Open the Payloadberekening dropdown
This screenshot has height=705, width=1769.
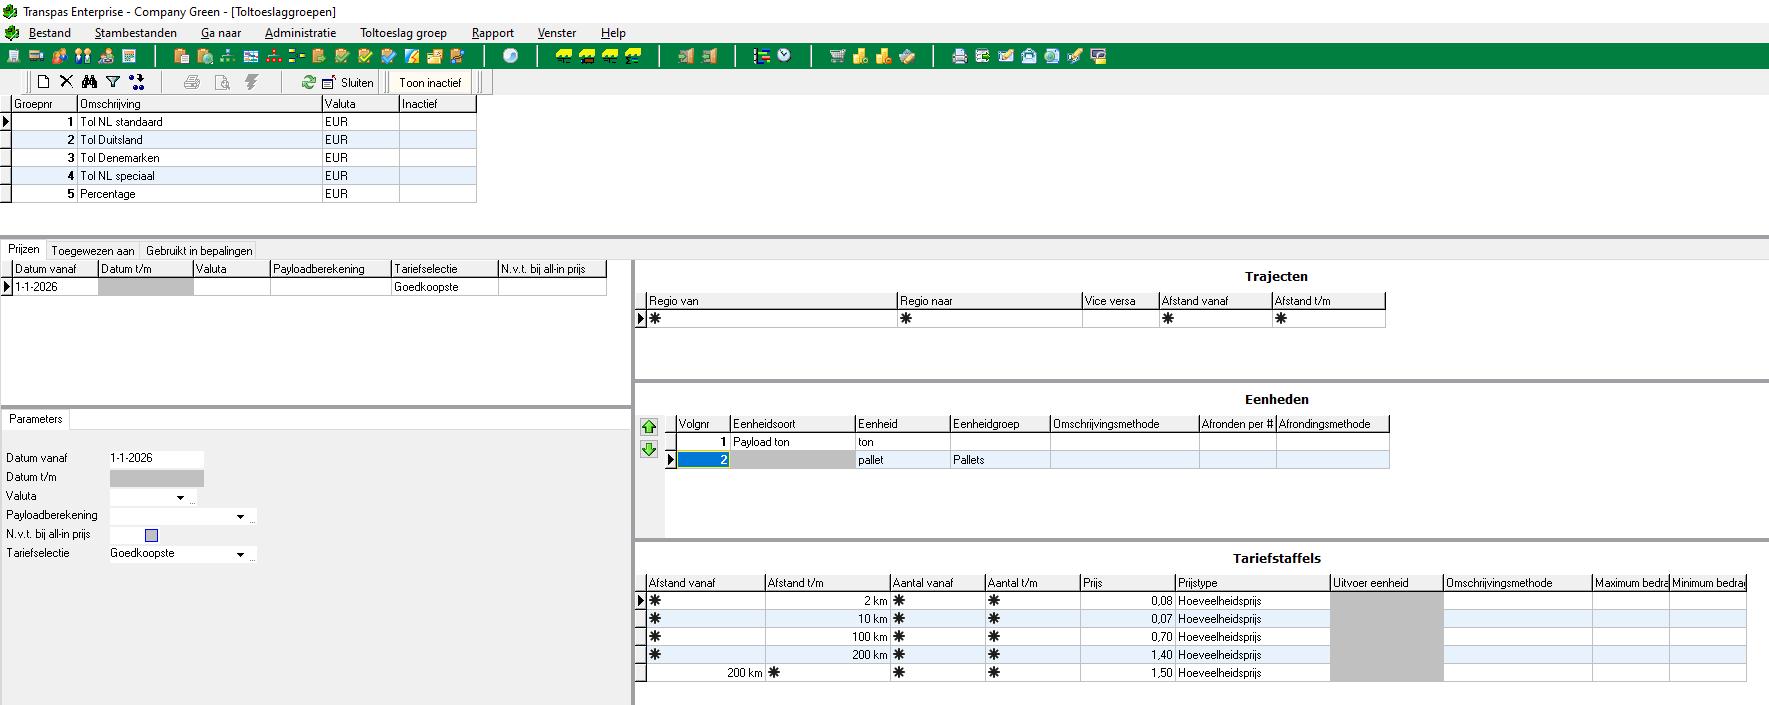(x=240, y=516)
